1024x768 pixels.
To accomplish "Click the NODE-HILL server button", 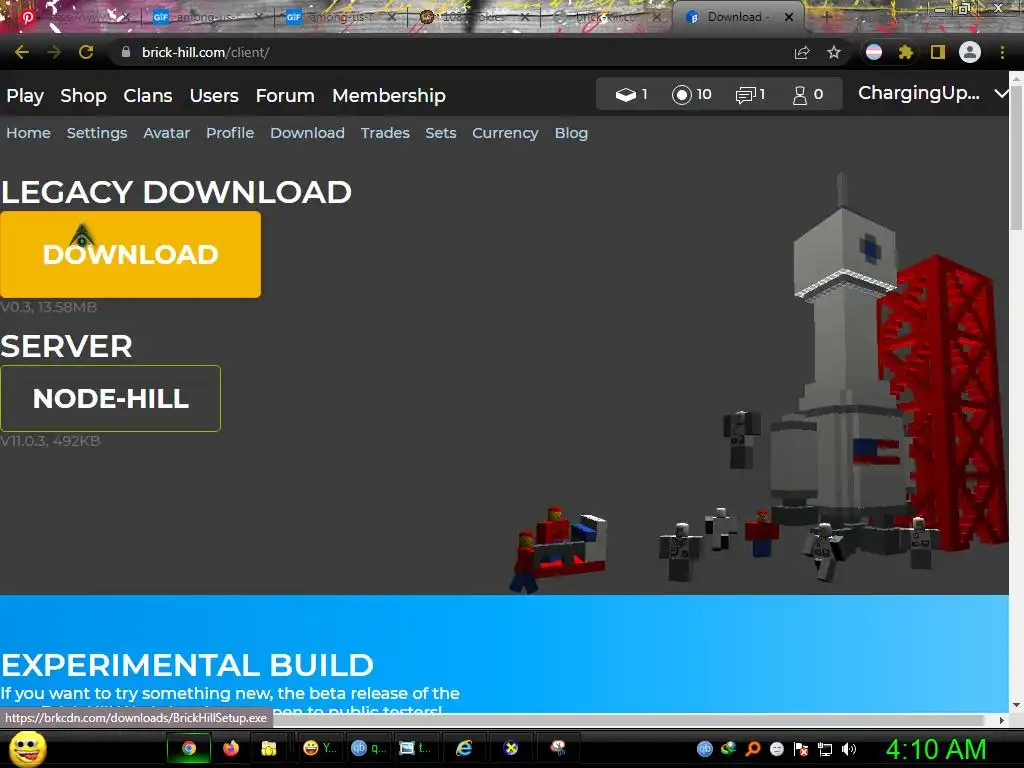I will [110, 398].
